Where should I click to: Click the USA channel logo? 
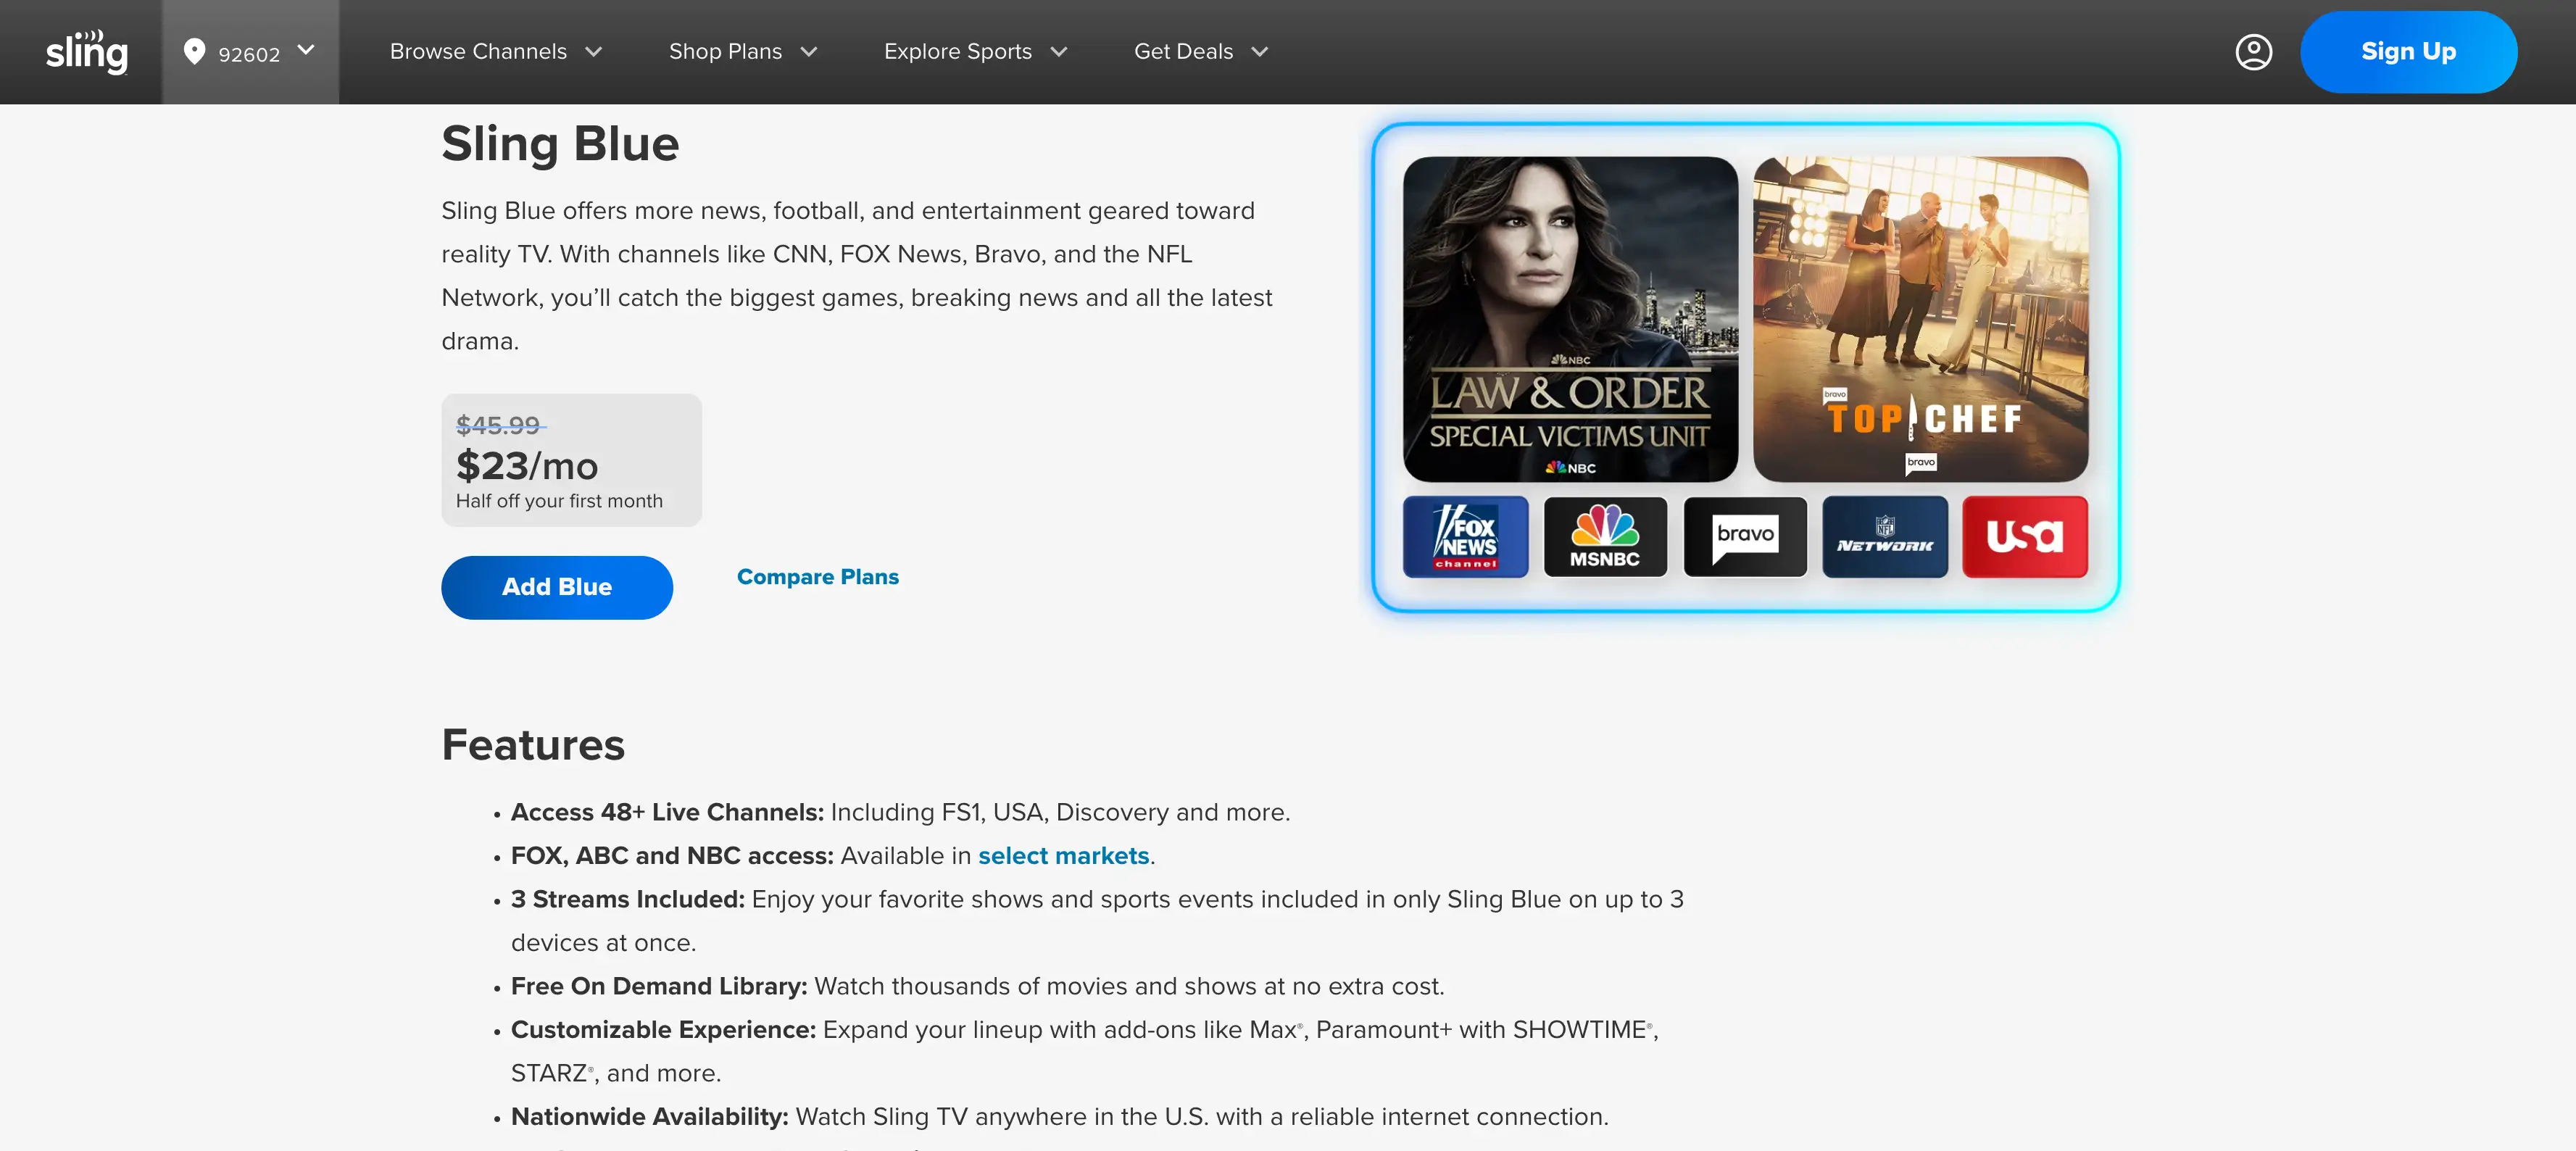coord(2025,537)
